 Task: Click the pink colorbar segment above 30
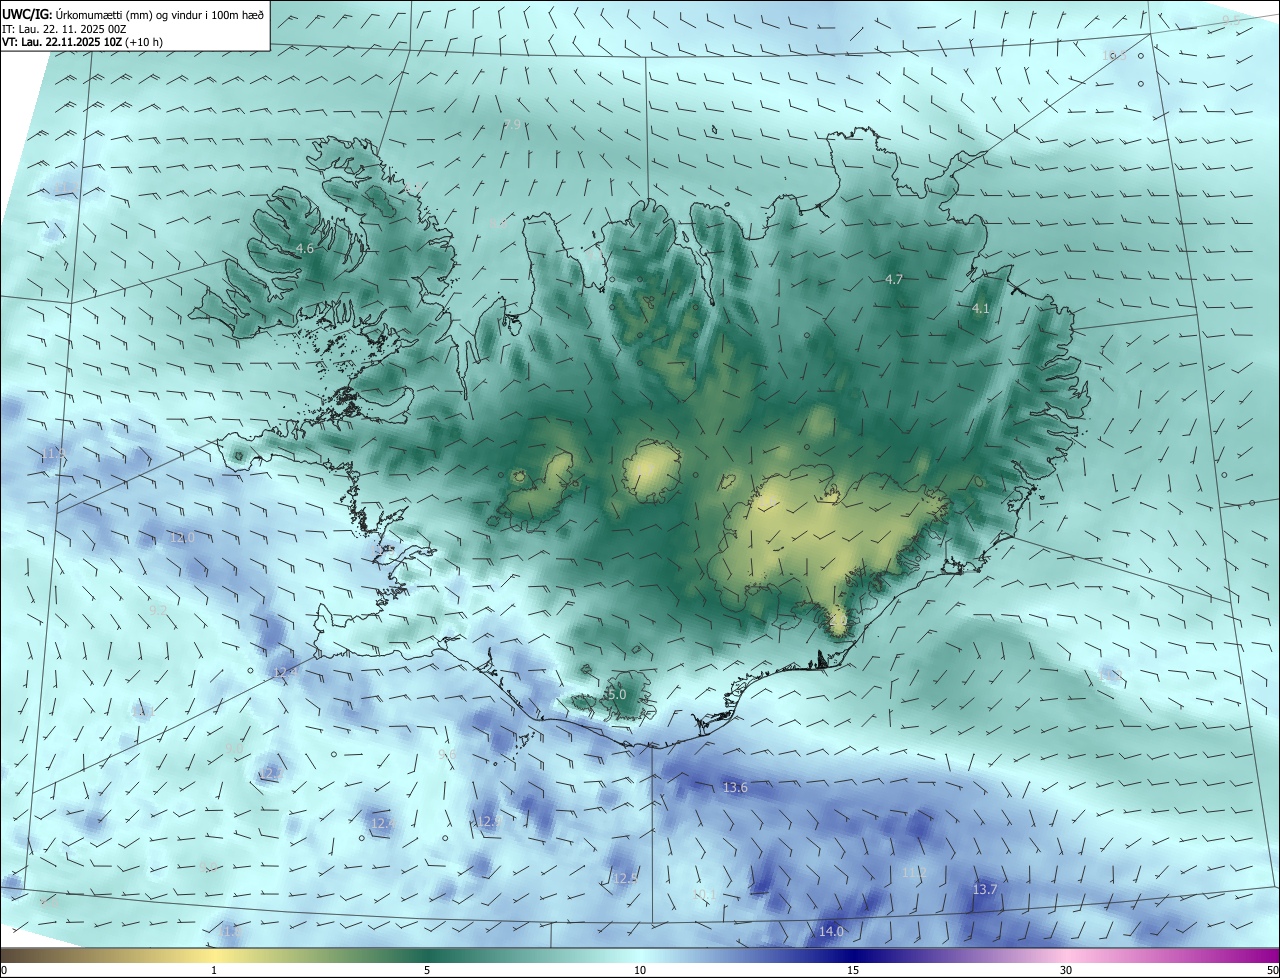[x=1066, y=955]
